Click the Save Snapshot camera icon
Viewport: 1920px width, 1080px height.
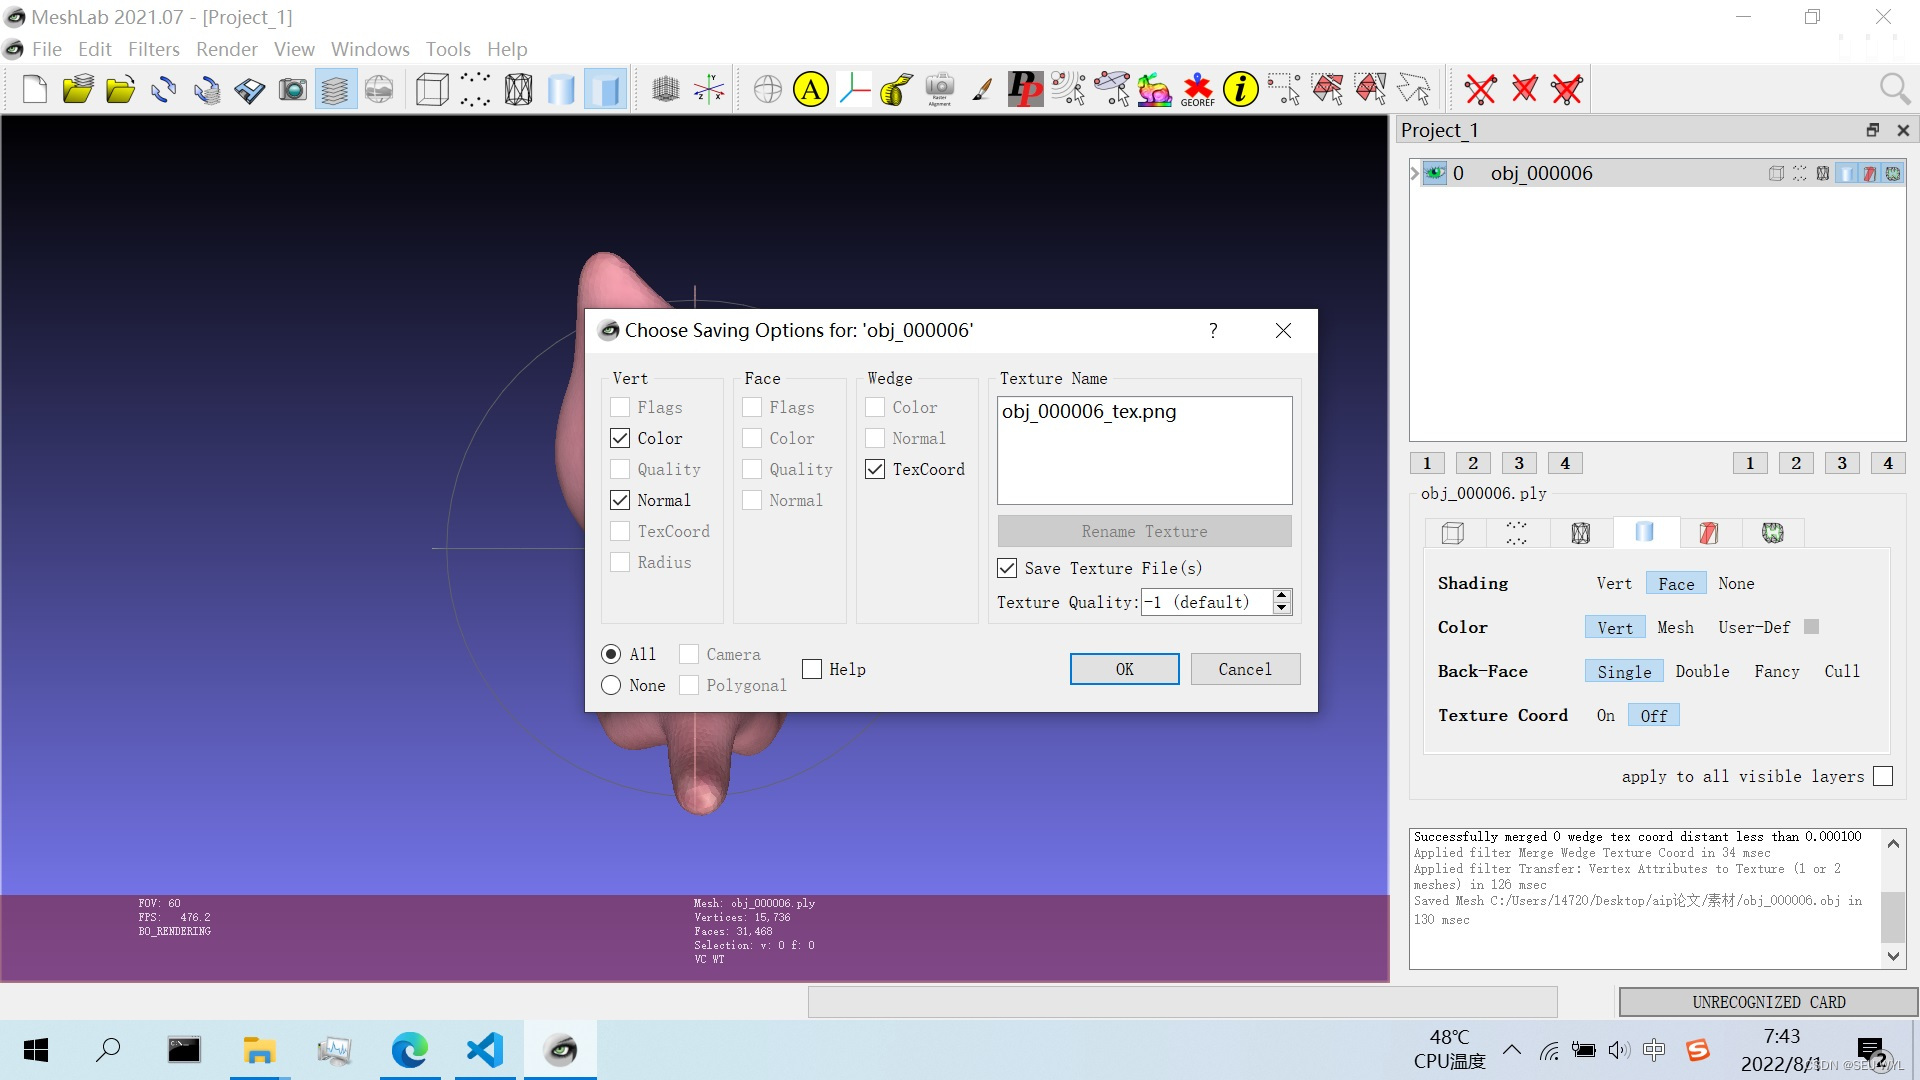pyautogui.click(x=292, y=90)
